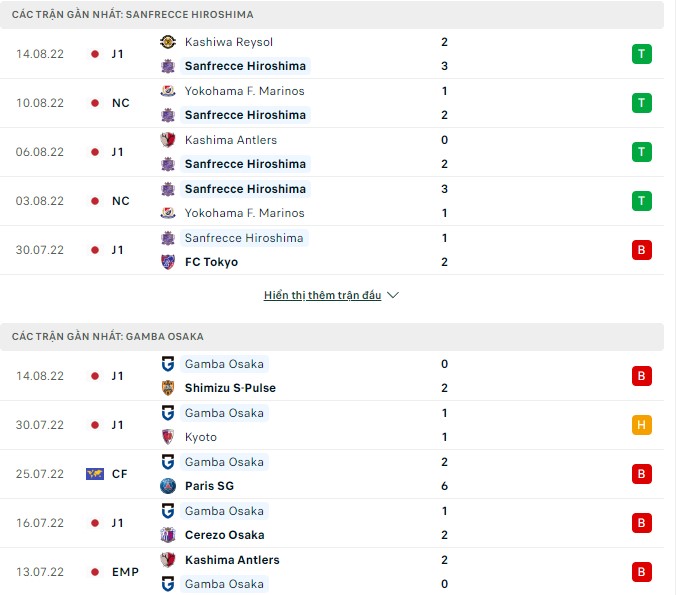676x595 pixels.
Task: Open the Cerezo Osaka team link
Action: (224, 535)
